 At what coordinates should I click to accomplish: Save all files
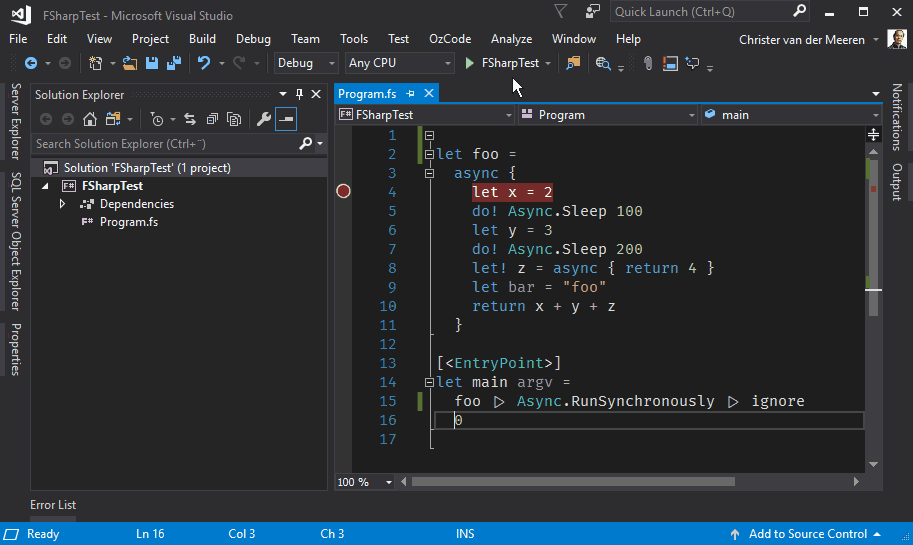coord(174,63)
